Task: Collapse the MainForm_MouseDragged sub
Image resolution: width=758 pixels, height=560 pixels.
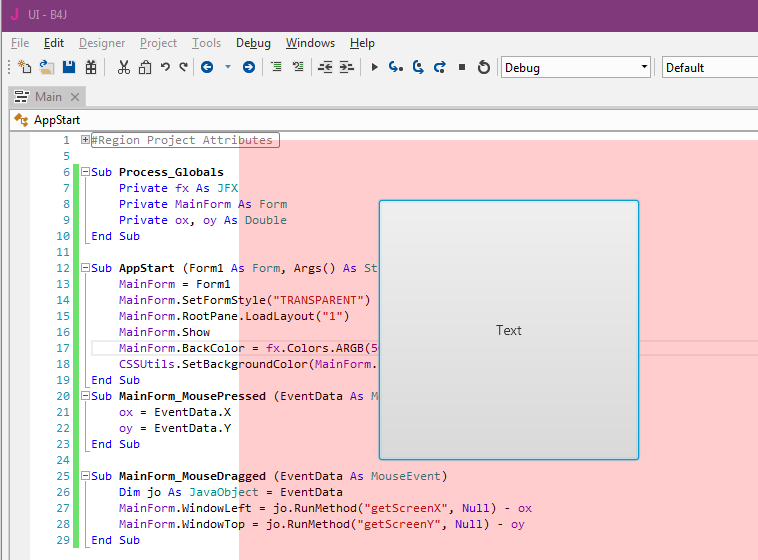Action: pyautogui.click(x=86, y=476)
